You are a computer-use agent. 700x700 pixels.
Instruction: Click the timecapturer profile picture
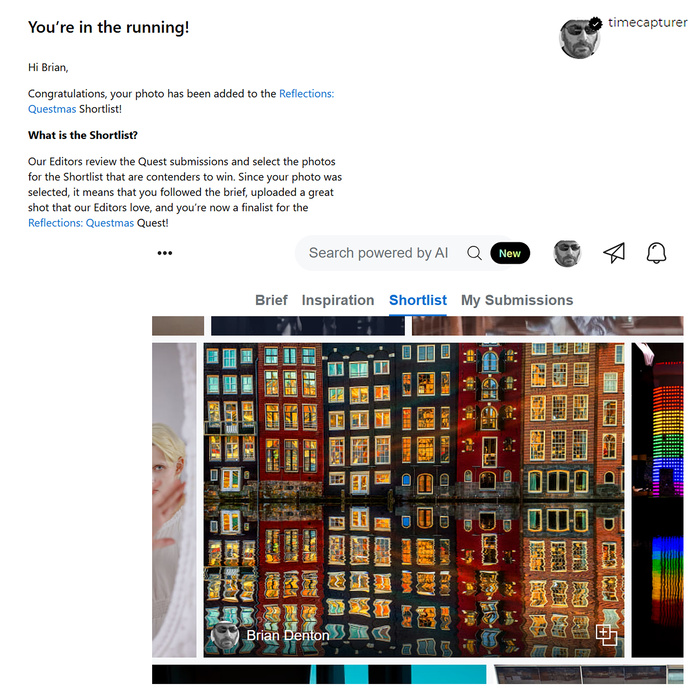[x=579, y=39]
